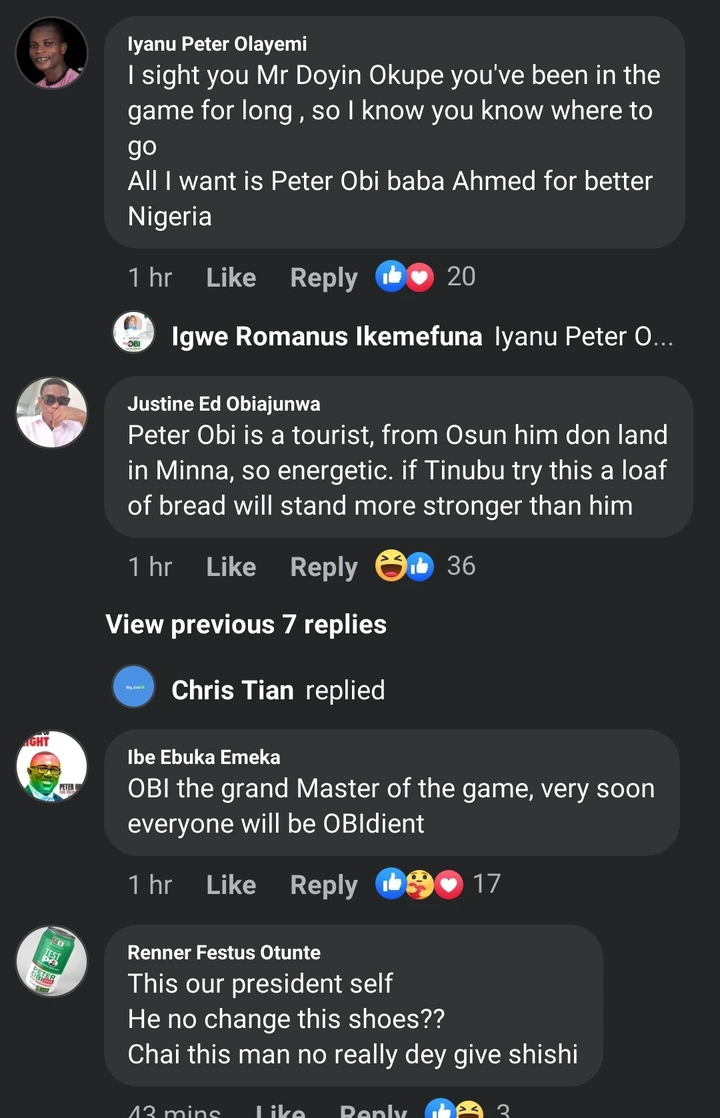Click Chris Tian's blue reply avatar
This screenshot has width=720, height=1118.
click(133, 687)
